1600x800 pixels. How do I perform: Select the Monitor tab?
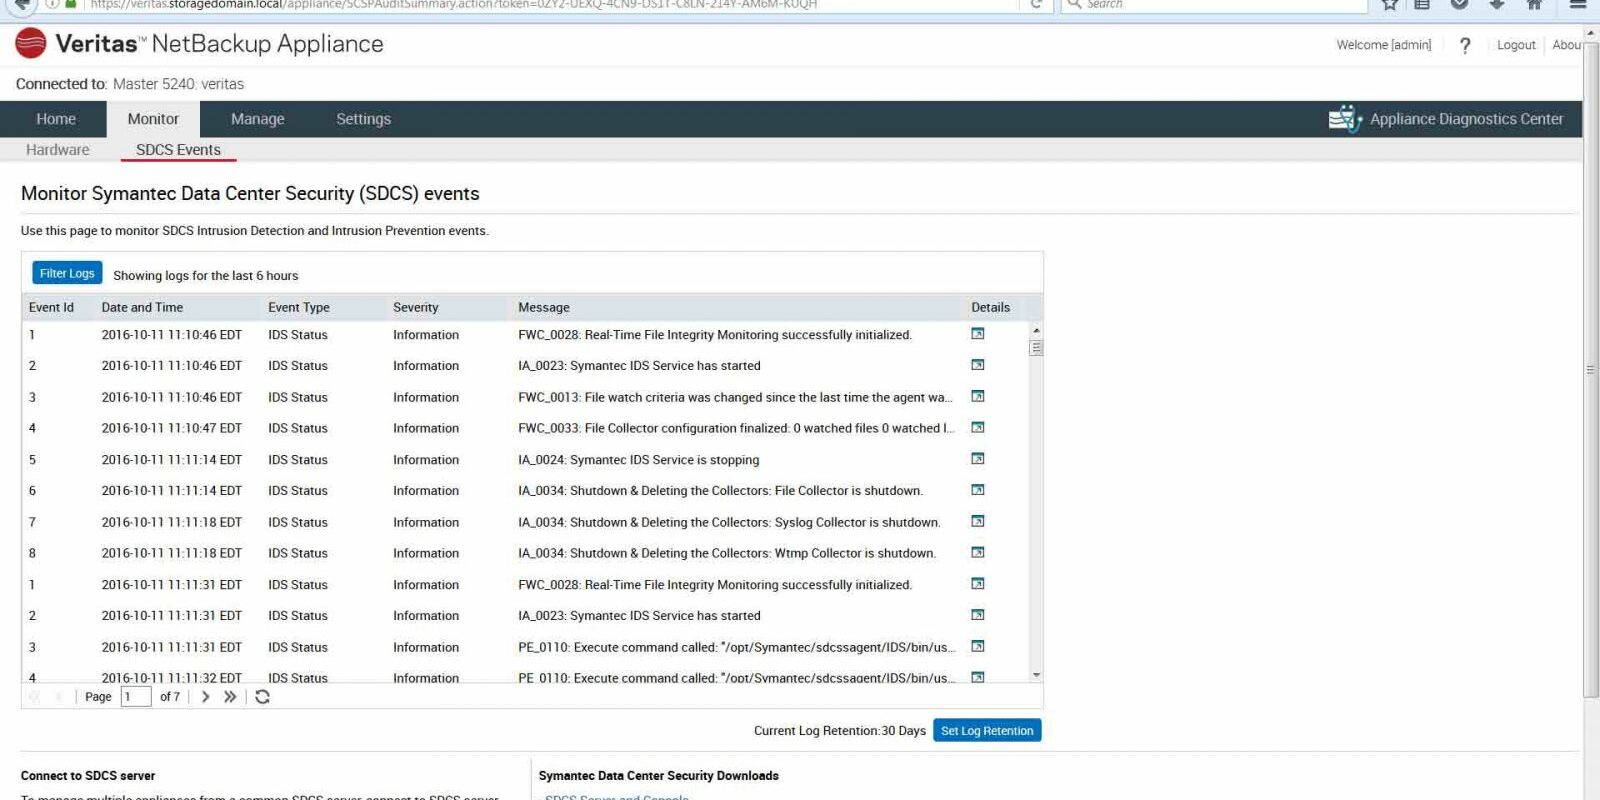pos(153,119)
